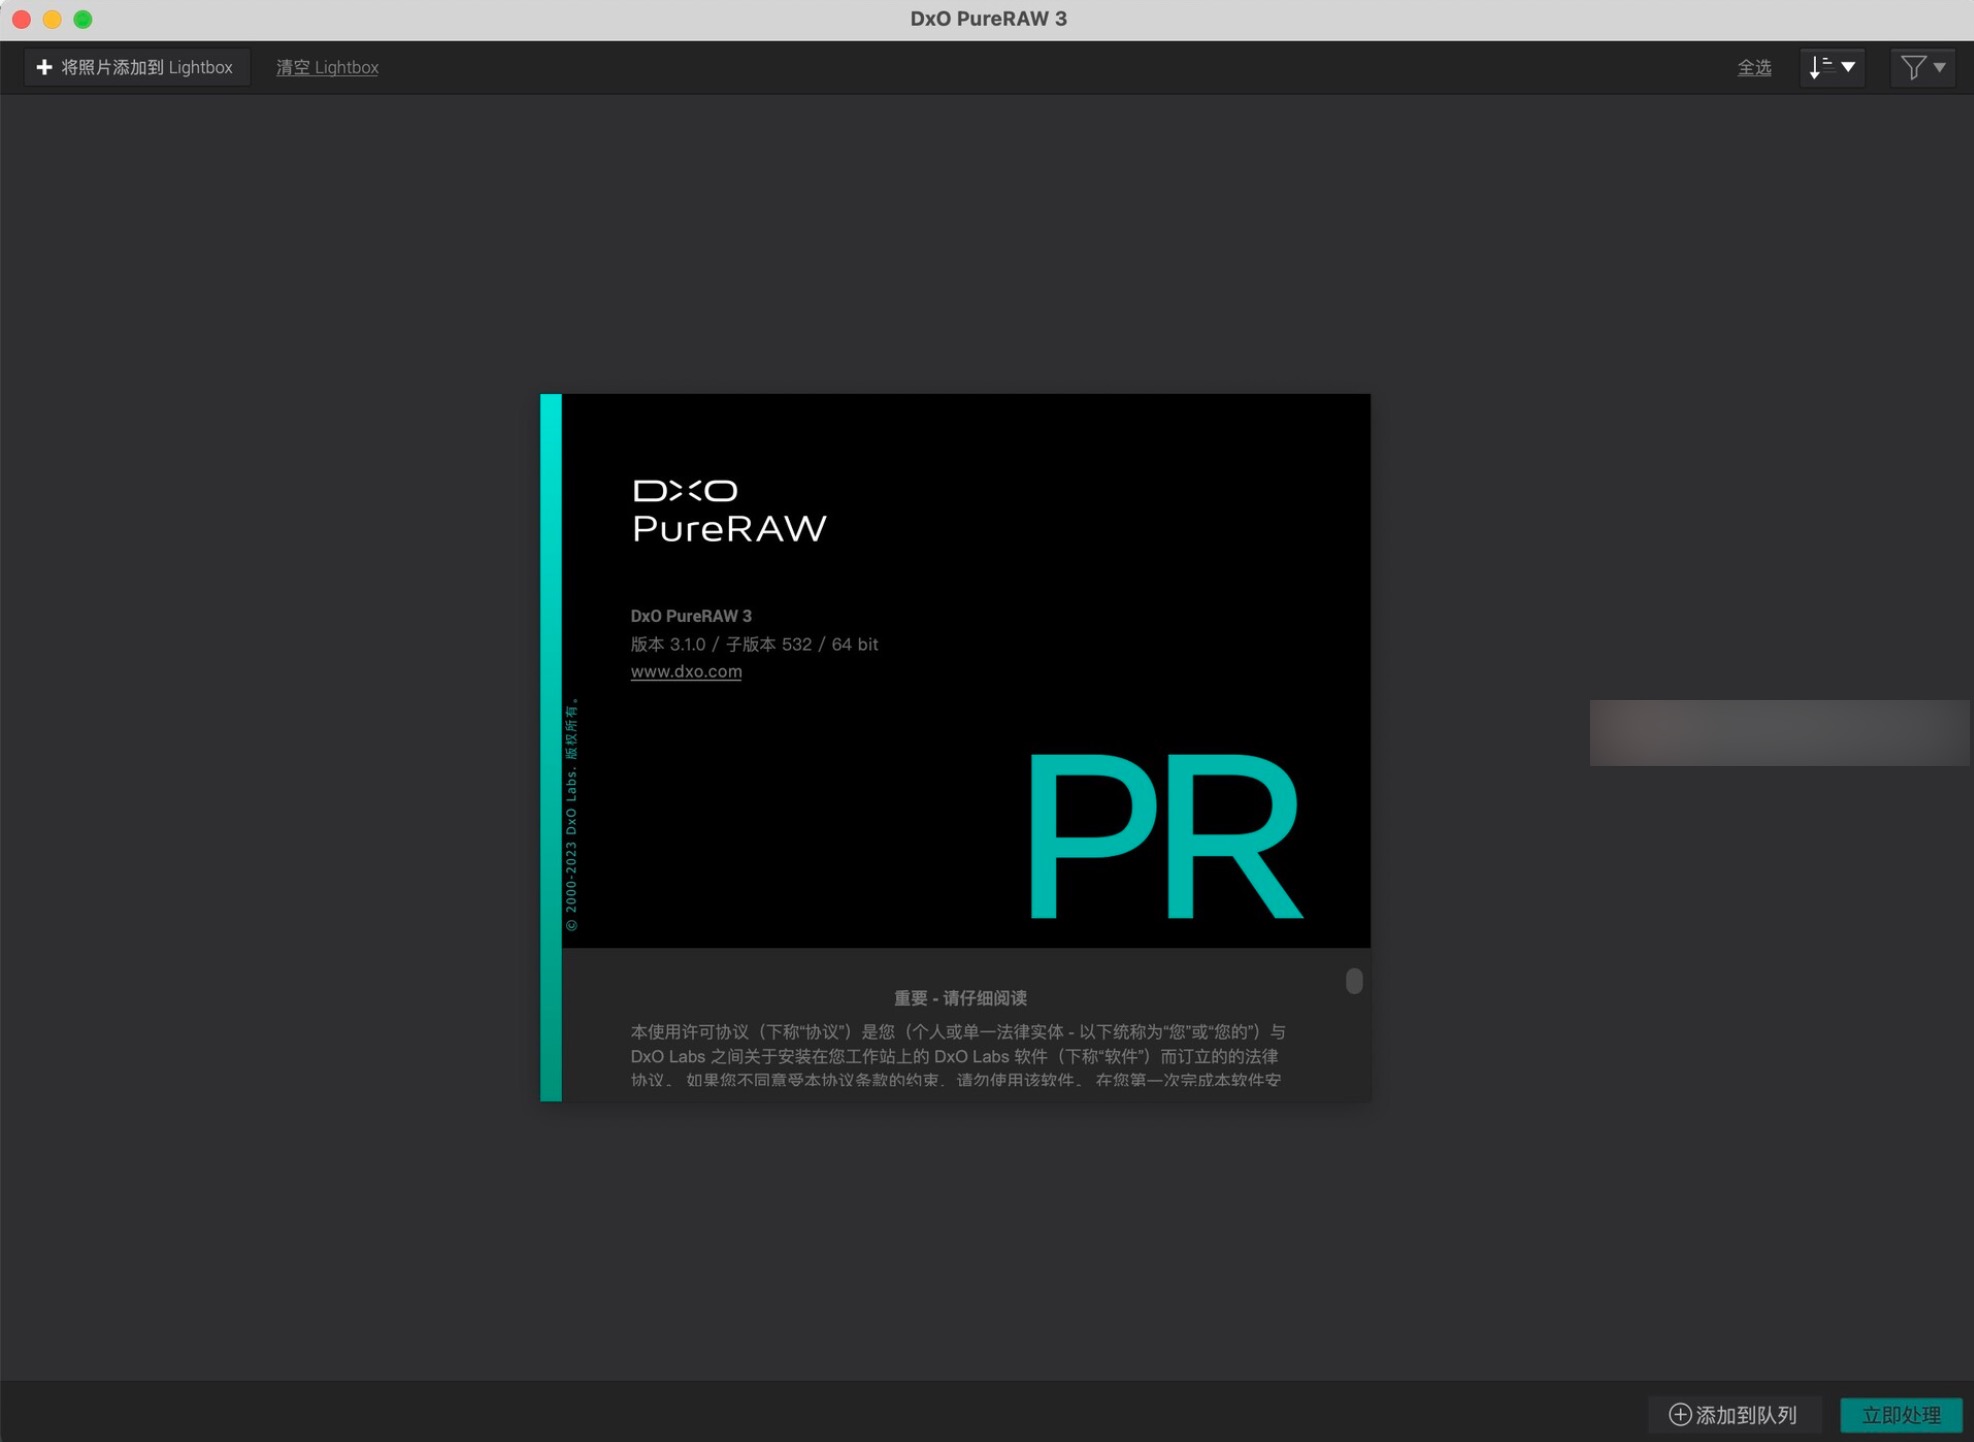This screenshot has width=1974, height=1442.
Task: Click the large PR emblem
Action: (x=1165, y=836)
